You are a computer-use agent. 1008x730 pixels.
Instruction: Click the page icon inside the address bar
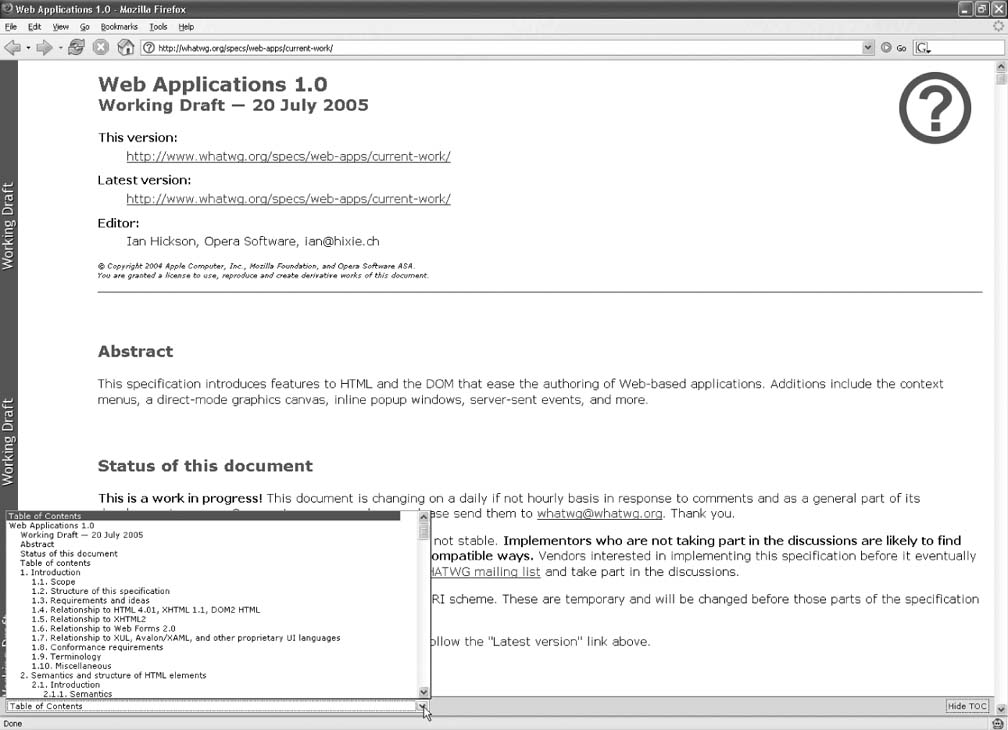148,48
